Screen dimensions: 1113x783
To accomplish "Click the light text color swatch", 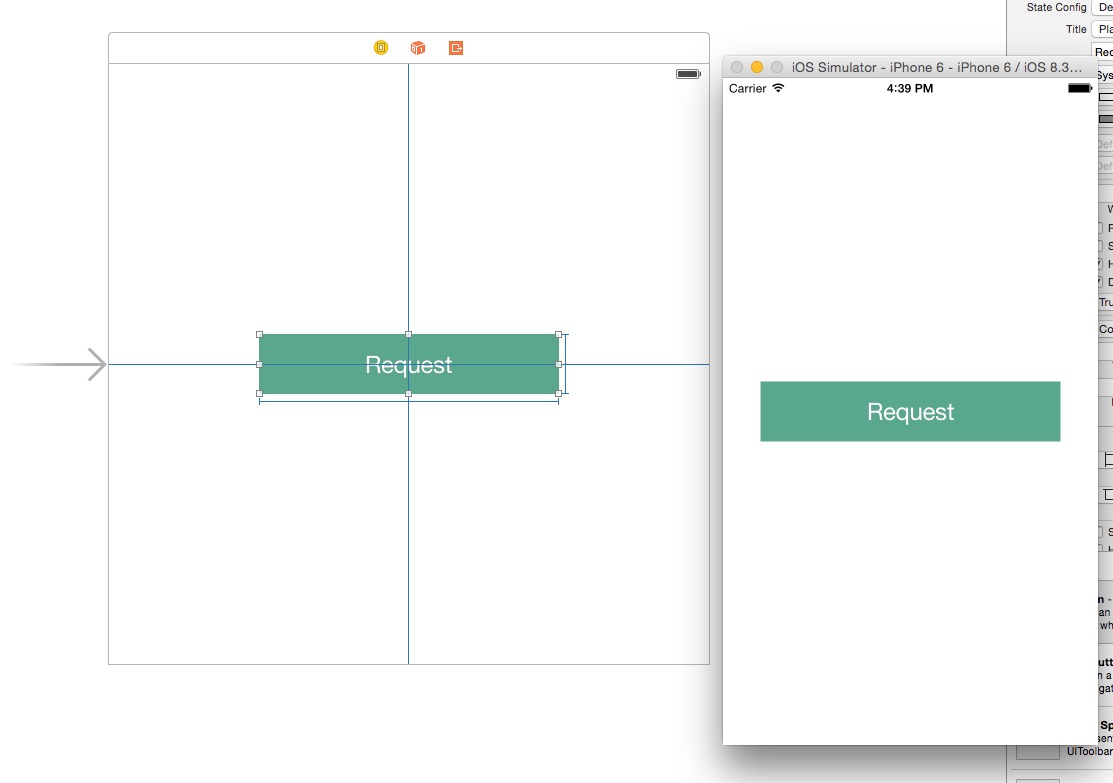I will tap(1106, 97).
